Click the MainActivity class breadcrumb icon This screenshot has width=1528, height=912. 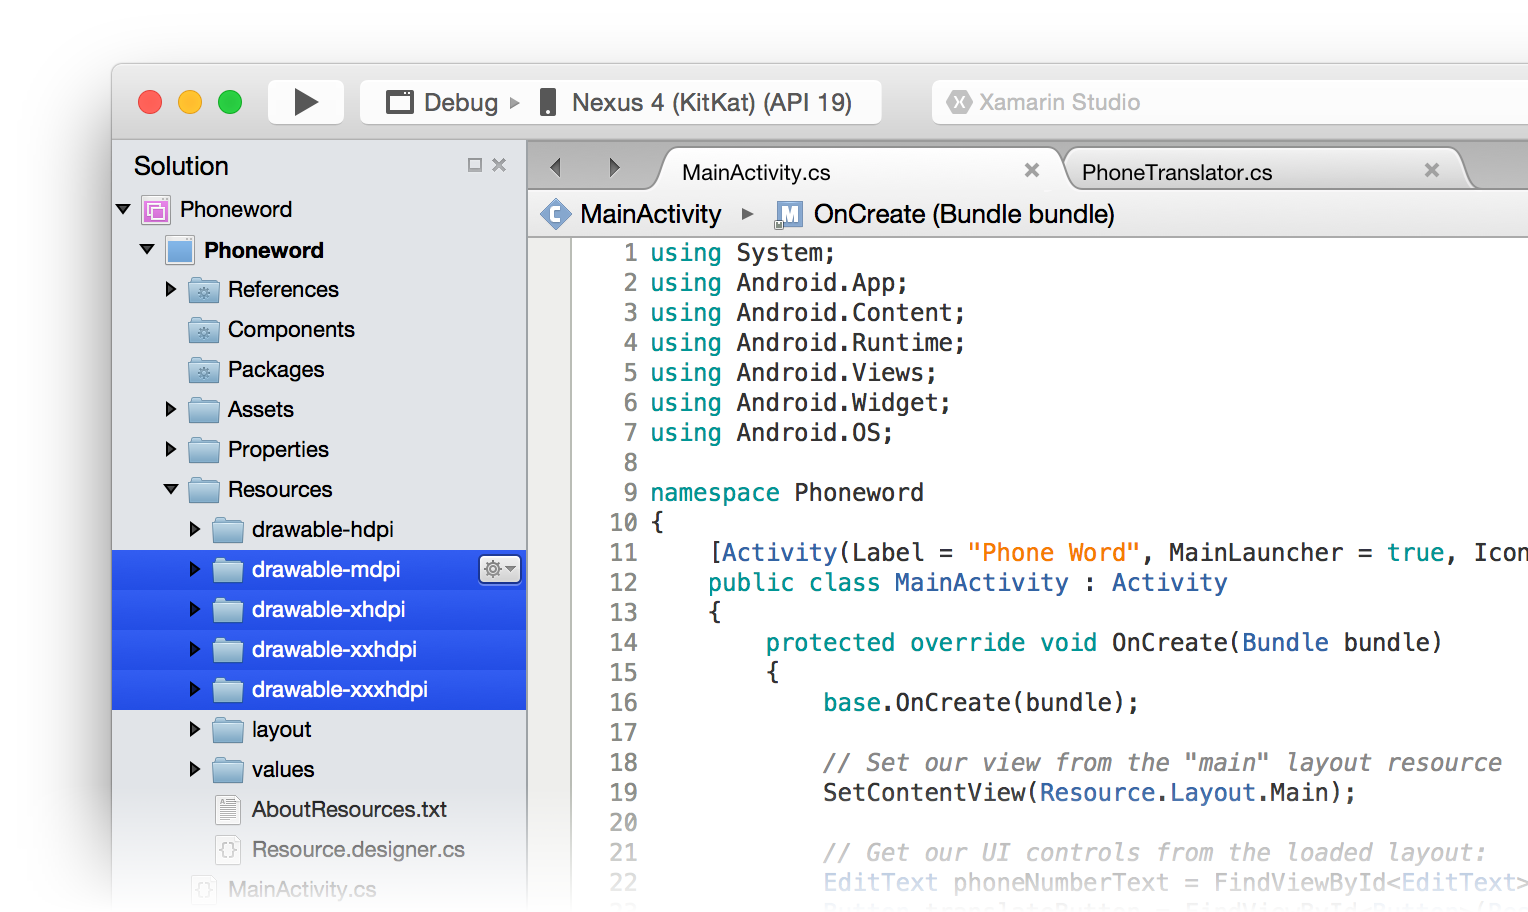[x=555, y=214]
